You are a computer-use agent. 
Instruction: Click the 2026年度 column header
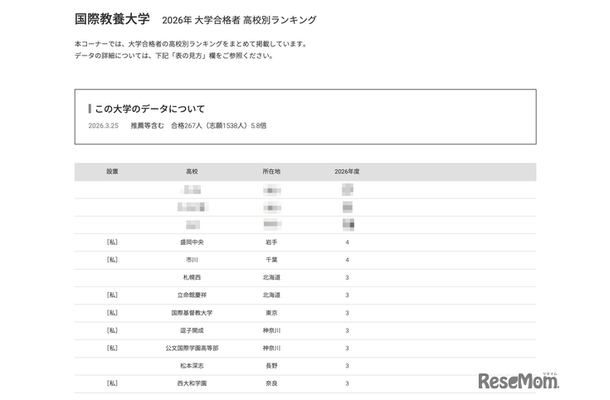tap(347, 172)
